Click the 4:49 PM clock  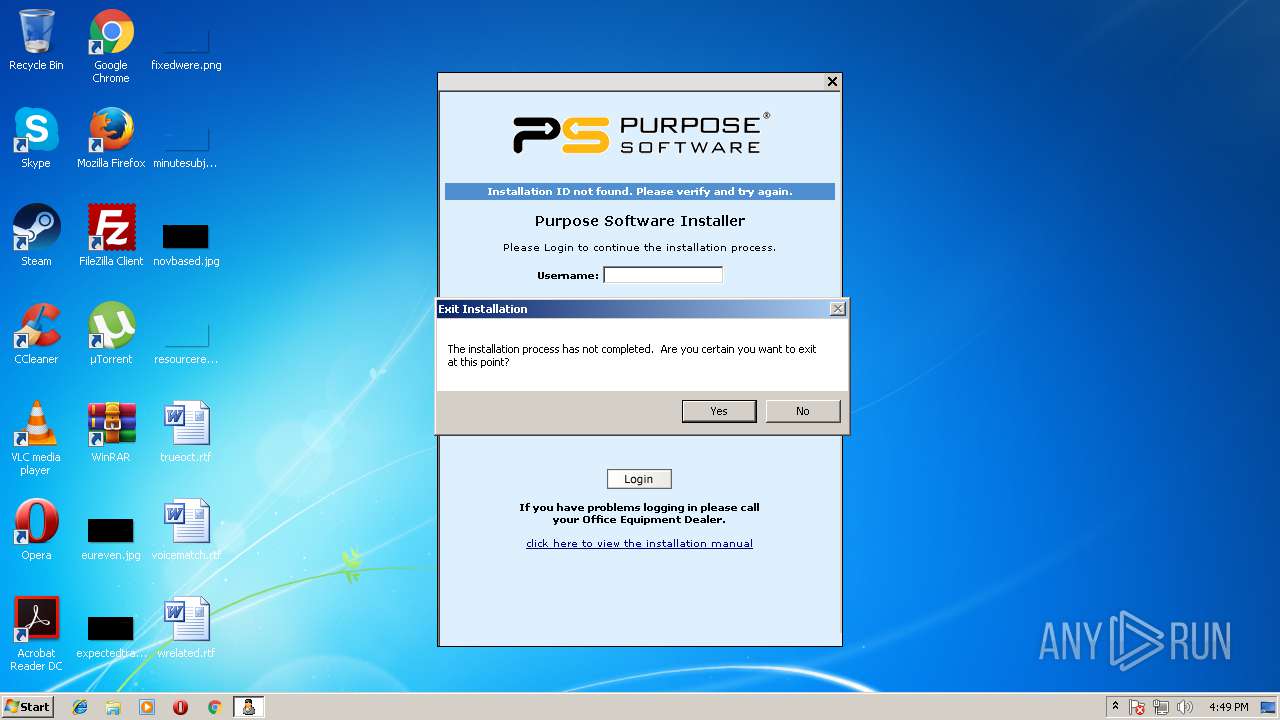point(1228,707)
